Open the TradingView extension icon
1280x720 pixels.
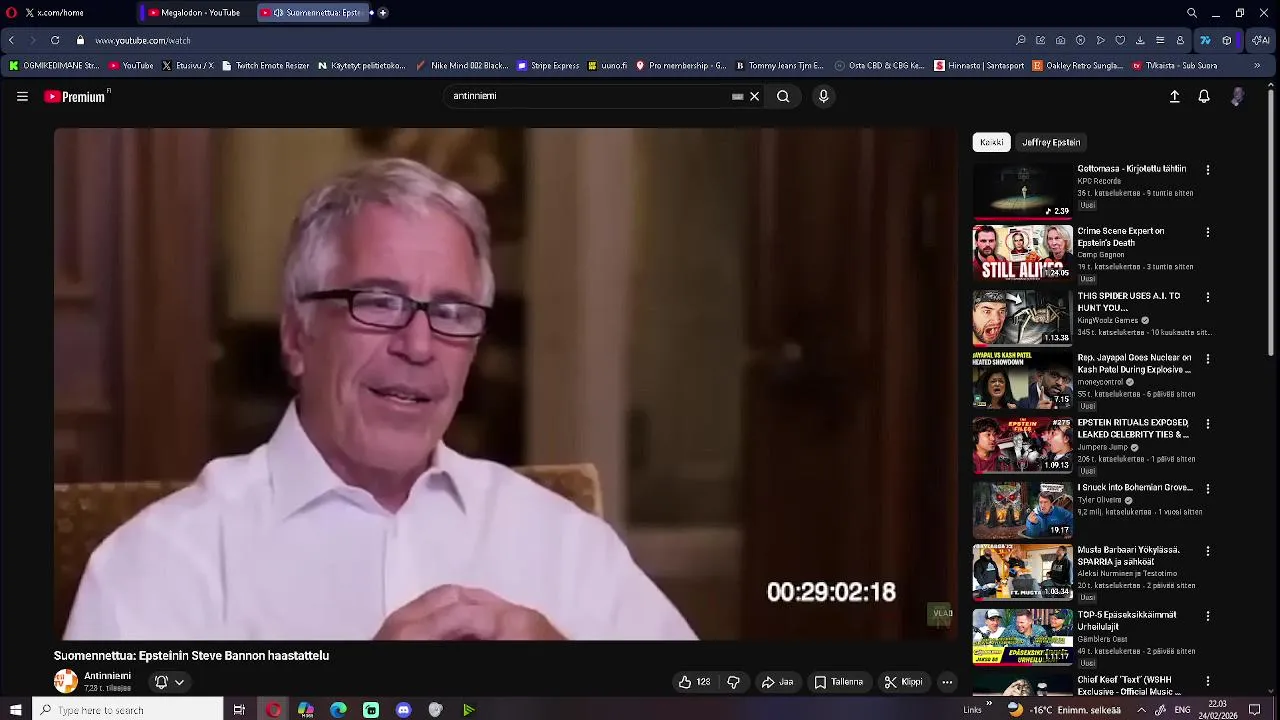click(x=1205, y=40)
